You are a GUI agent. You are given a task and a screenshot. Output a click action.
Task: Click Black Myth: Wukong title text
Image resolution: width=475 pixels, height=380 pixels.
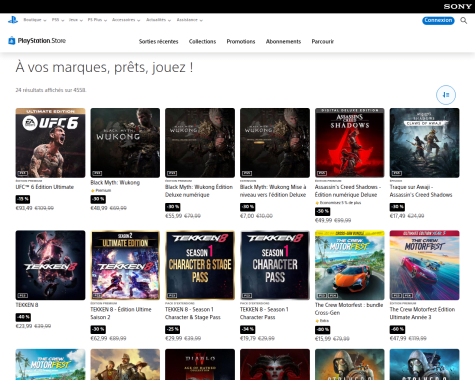[115, 183]
